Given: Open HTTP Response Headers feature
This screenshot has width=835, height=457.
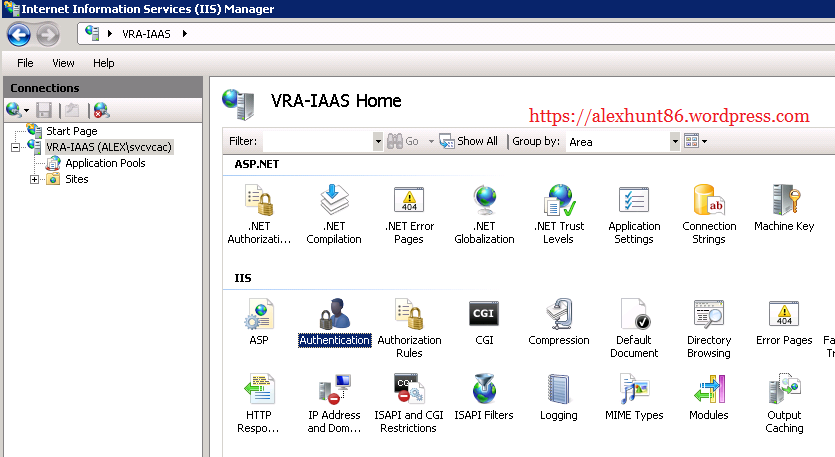Looking at the screenshot, I should coord(259,403).
